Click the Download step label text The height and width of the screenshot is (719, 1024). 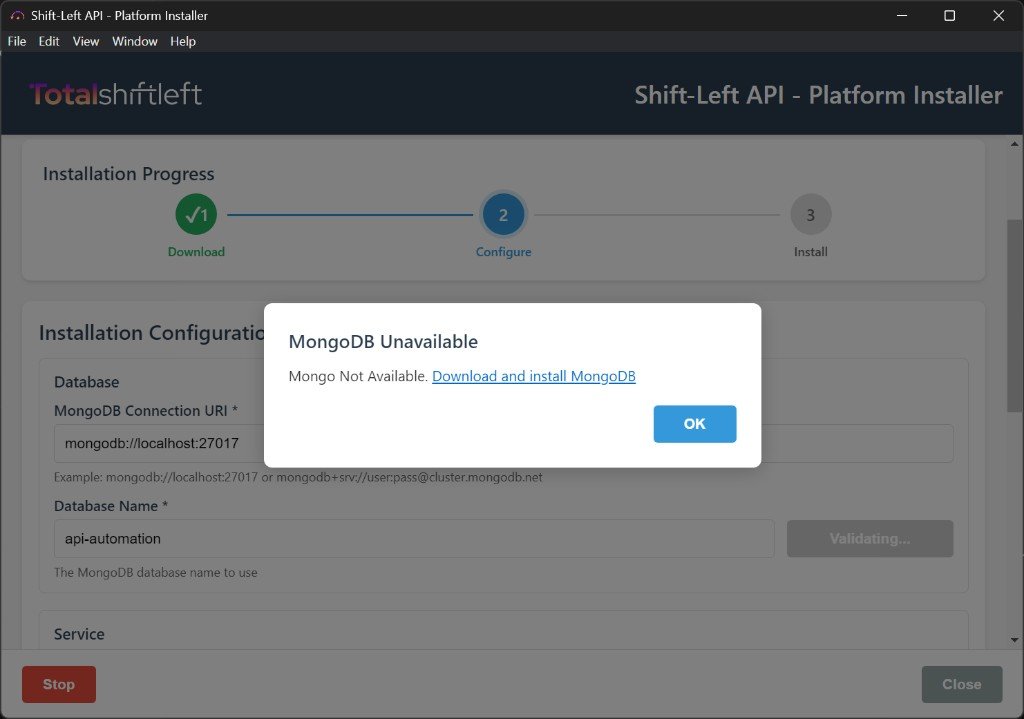[196, 252]
